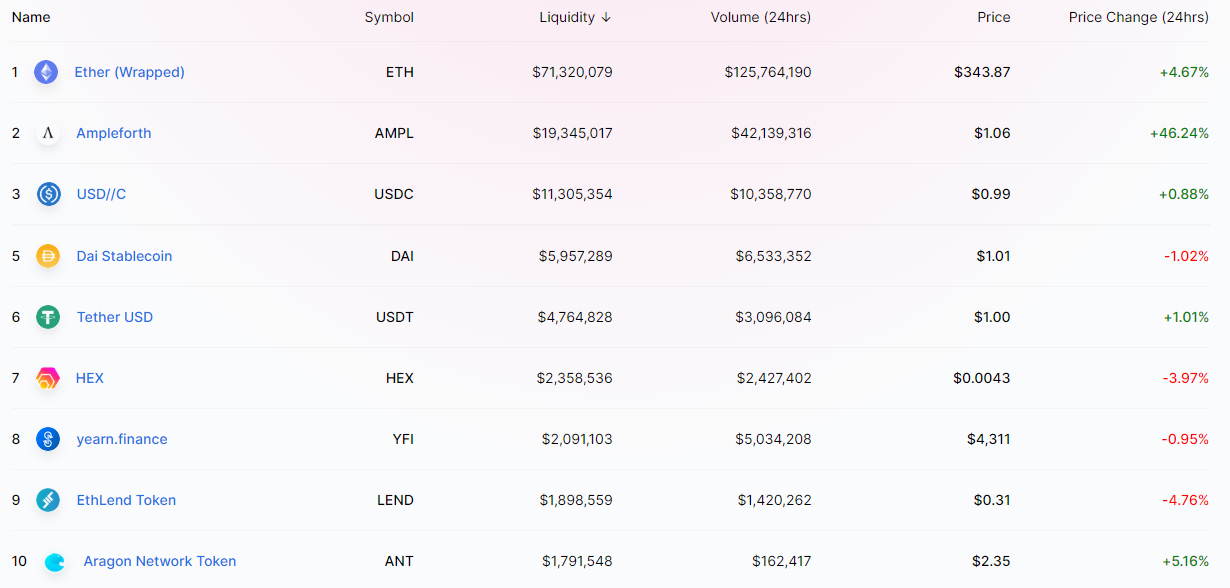
Task: Click the Aragon Network Token icon
Action: 55,562
